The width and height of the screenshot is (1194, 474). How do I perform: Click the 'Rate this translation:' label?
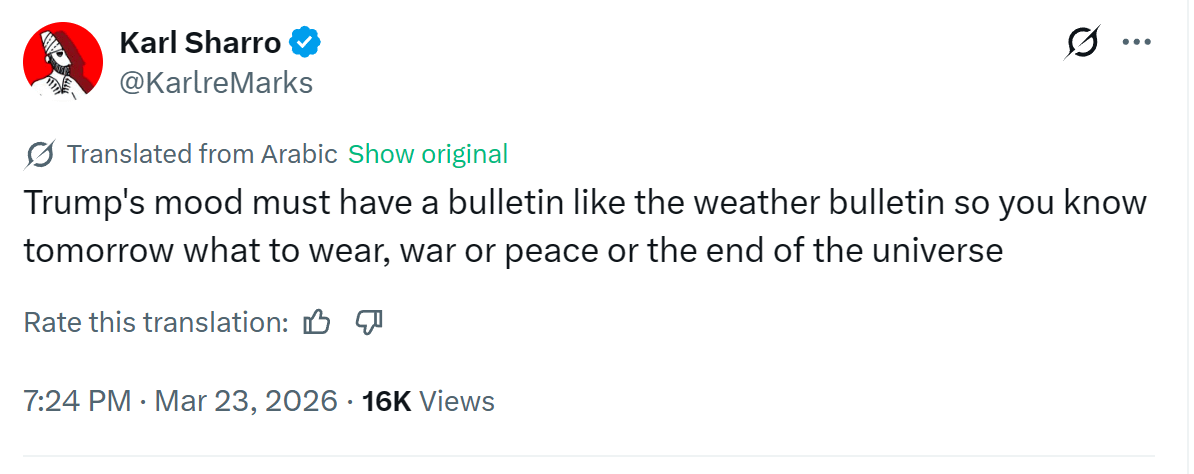tap(156, 322)
